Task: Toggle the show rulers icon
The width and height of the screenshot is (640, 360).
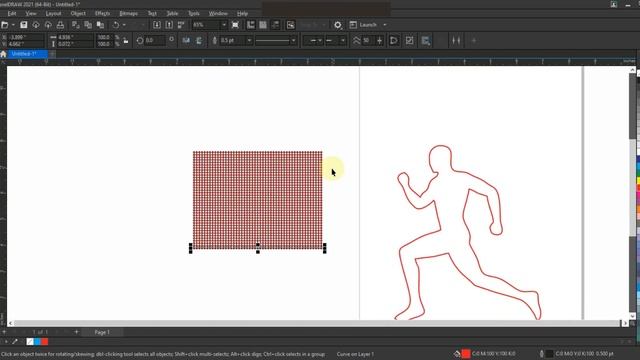Action: 251,25
